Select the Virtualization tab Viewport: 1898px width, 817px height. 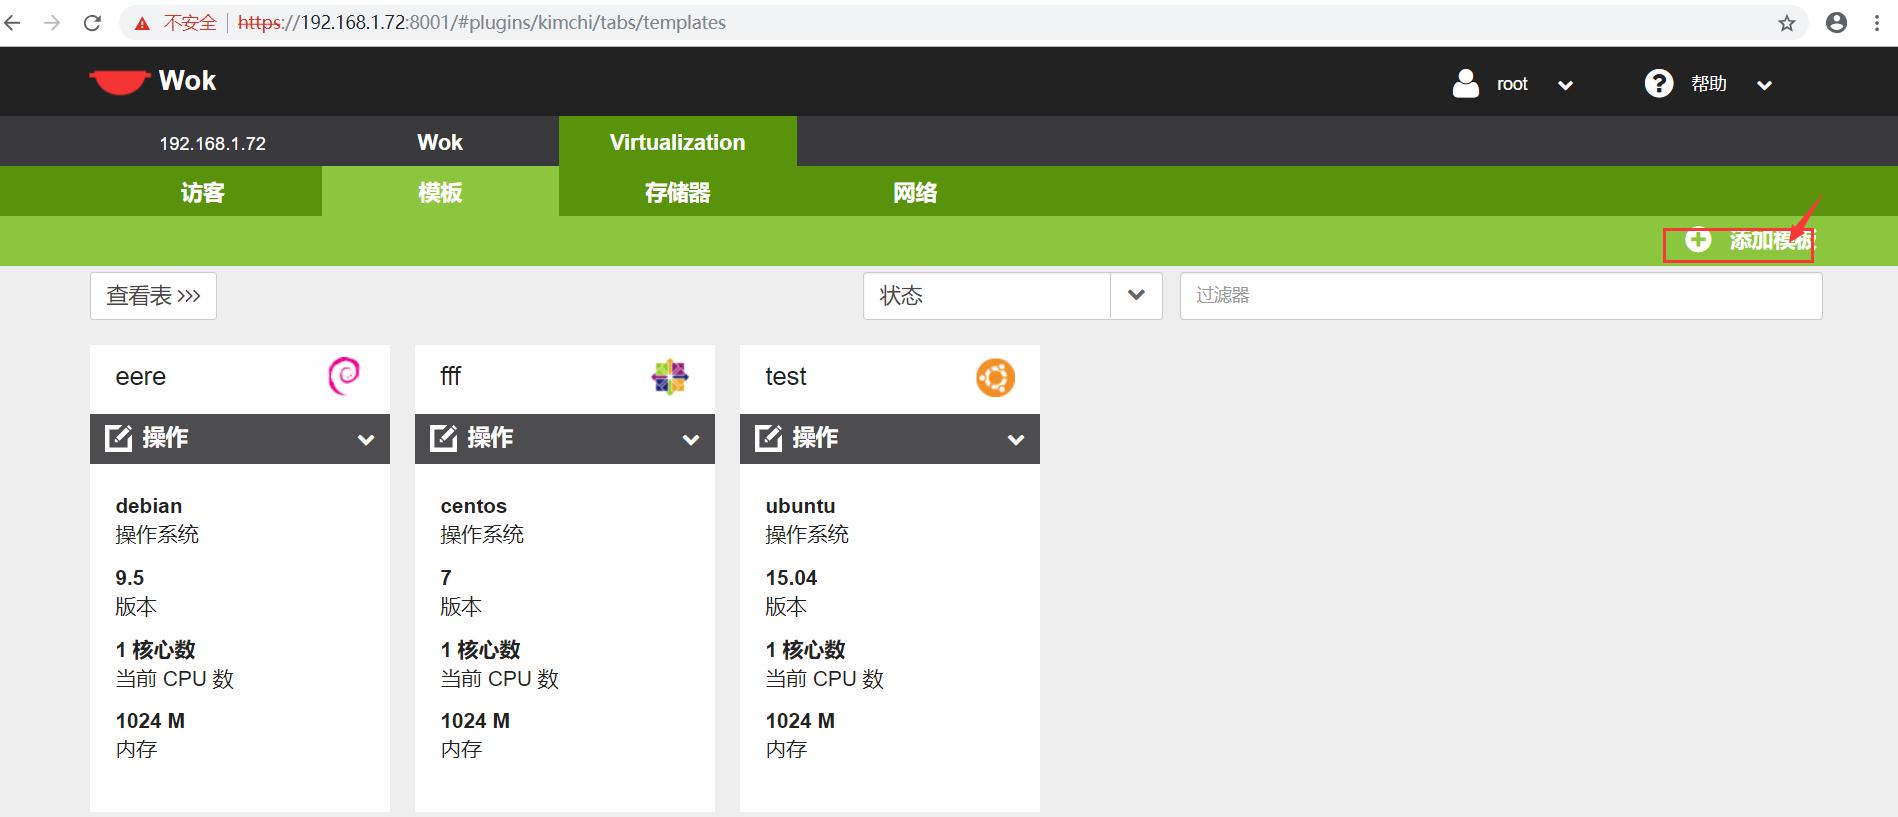tap(678, 142)
